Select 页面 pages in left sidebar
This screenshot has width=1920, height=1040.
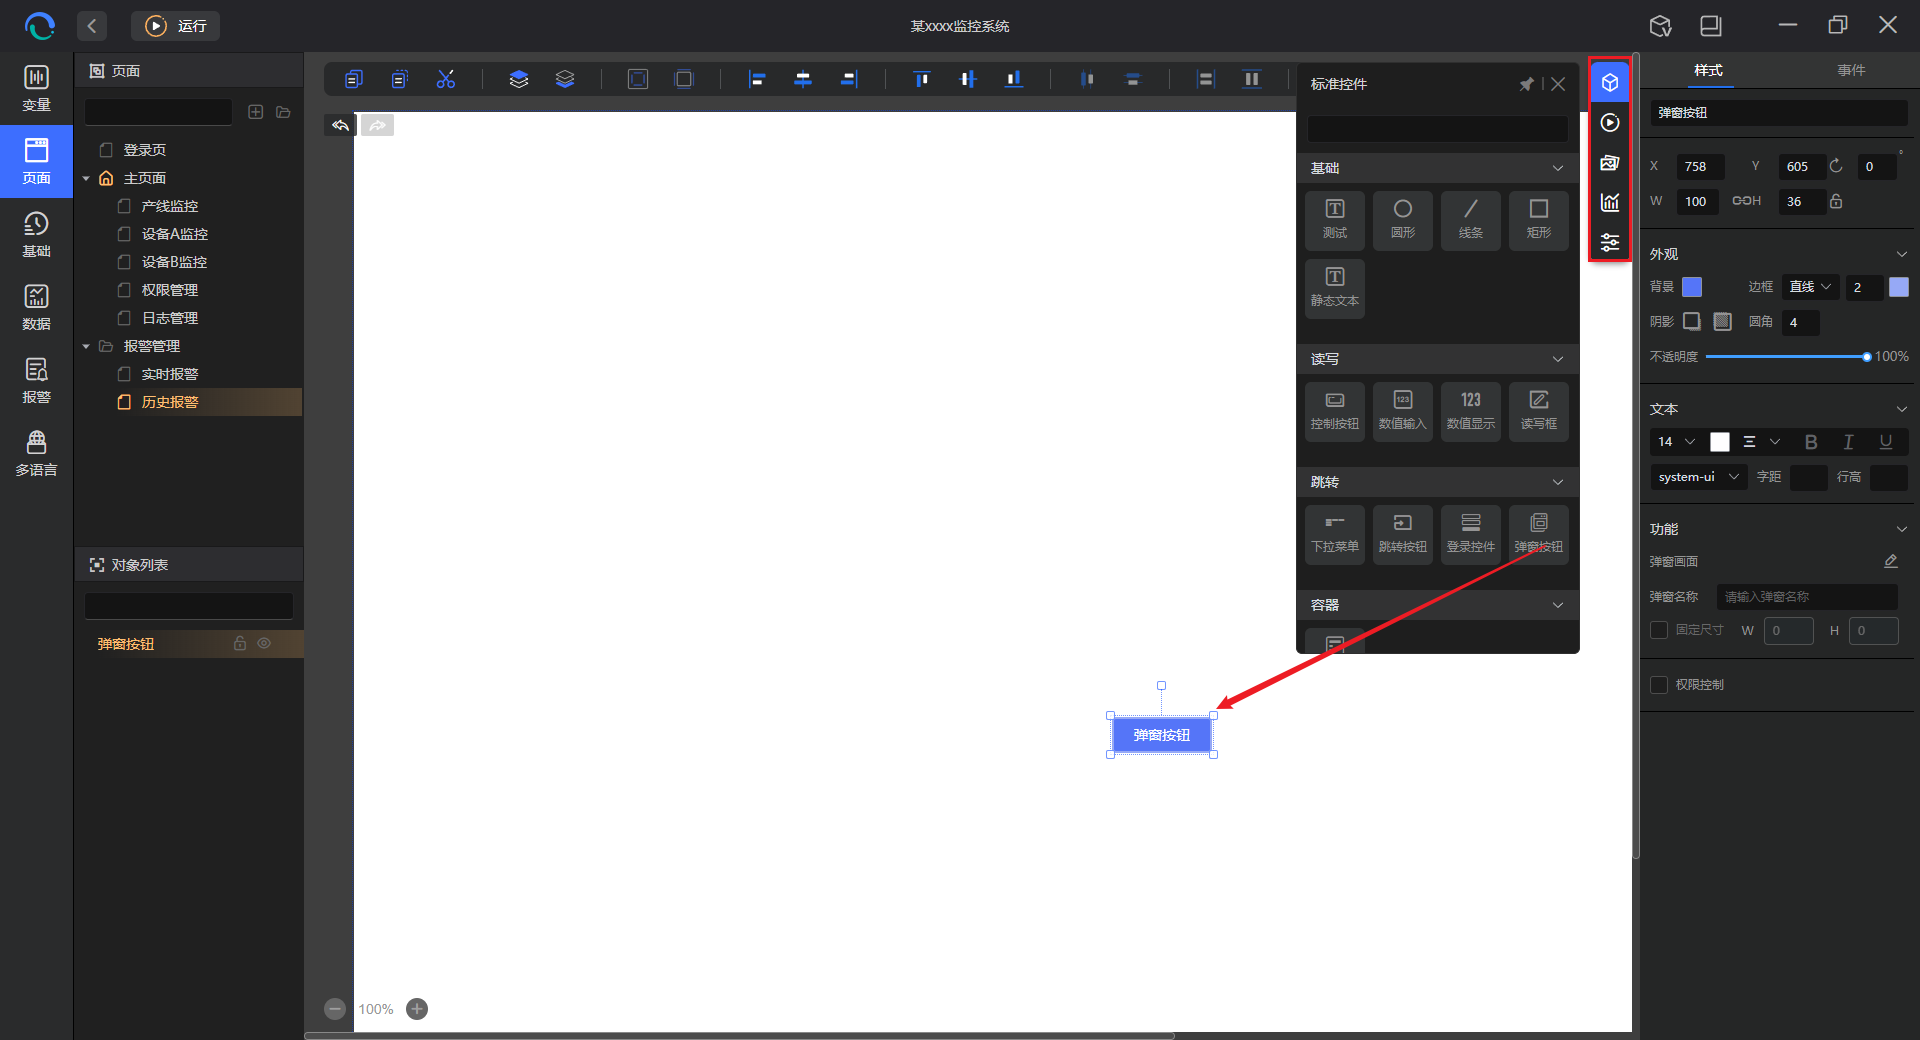coord(36,161)
